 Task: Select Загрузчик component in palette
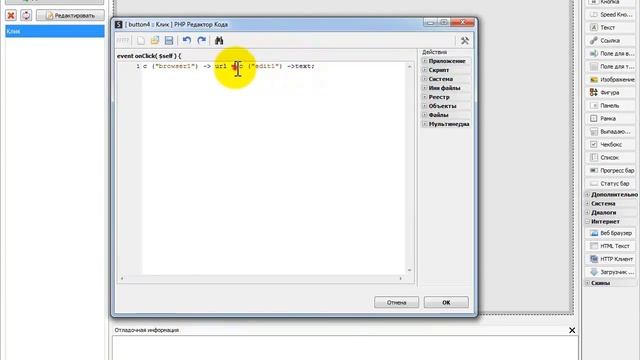click(x=610, y=272)
